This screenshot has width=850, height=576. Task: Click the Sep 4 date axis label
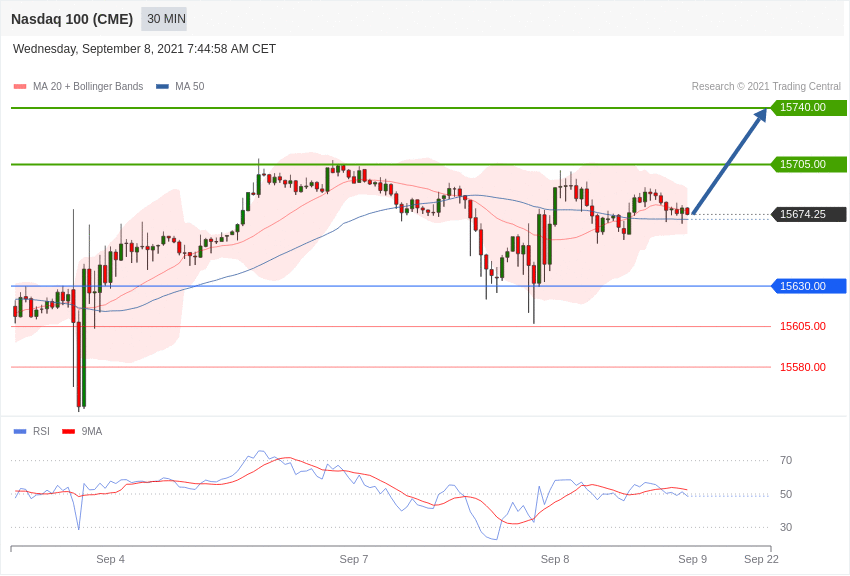click(x=111, y=559)
